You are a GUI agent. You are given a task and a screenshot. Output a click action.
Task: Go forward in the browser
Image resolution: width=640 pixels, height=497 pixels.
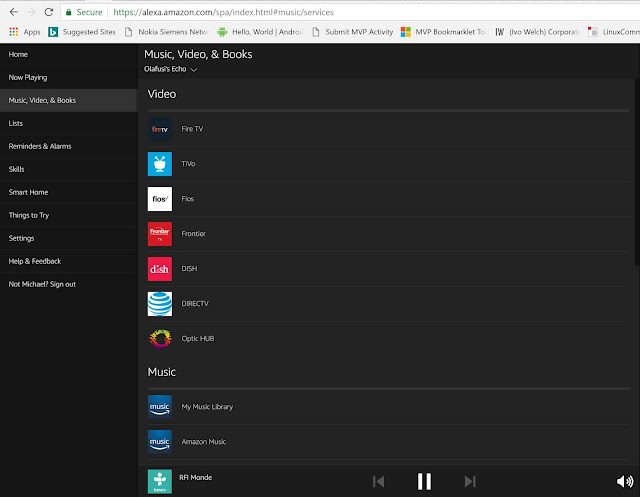pyautogui.click(x=31, y=12)
